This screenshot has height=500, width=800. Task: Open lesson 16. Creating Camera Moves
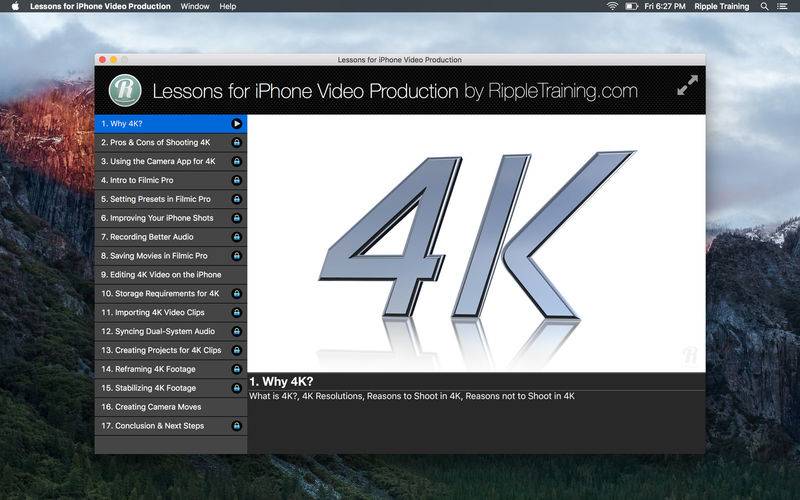[x=170, y=407]
